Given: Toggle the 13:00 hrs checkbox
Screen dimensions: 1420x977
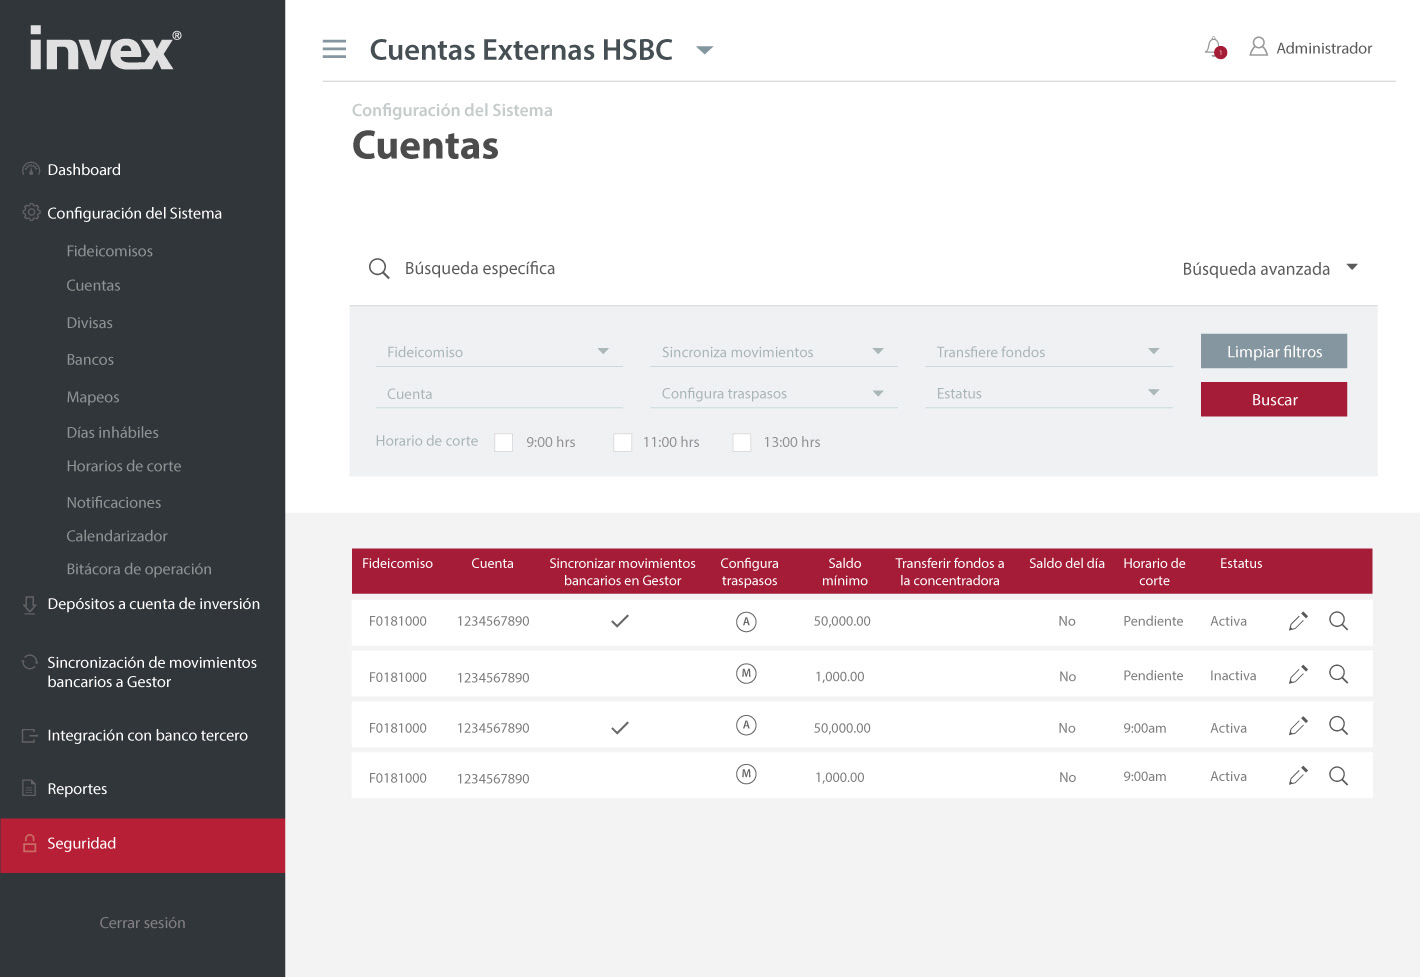Looking at the screenshot, I should [742, 442].
